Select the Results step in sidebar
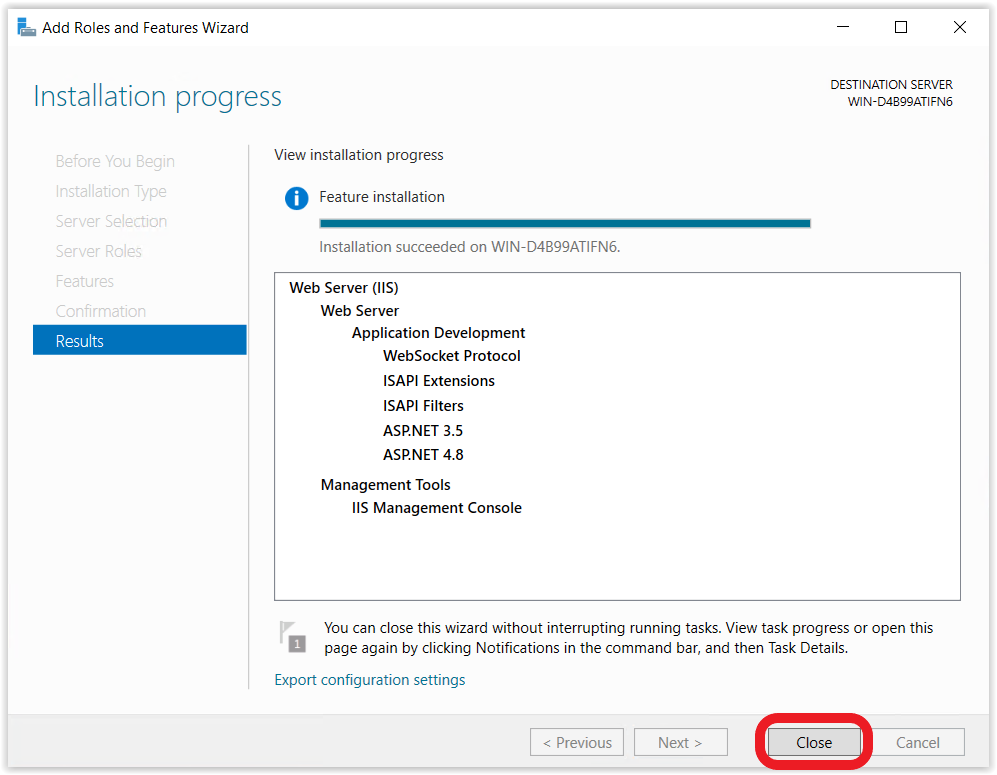The width and height of the screenshot is (997, 775). 139,340
